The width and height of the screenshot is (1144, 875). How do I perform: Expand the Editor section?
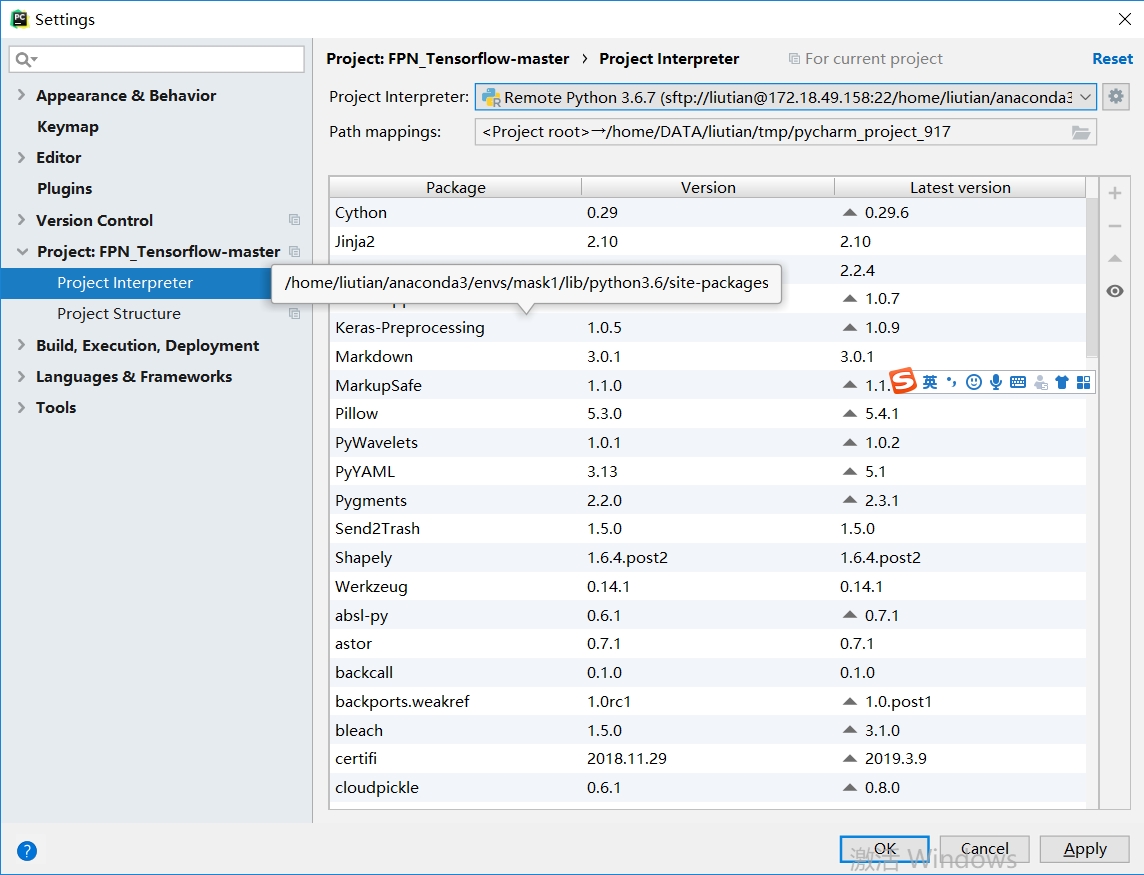21,157
